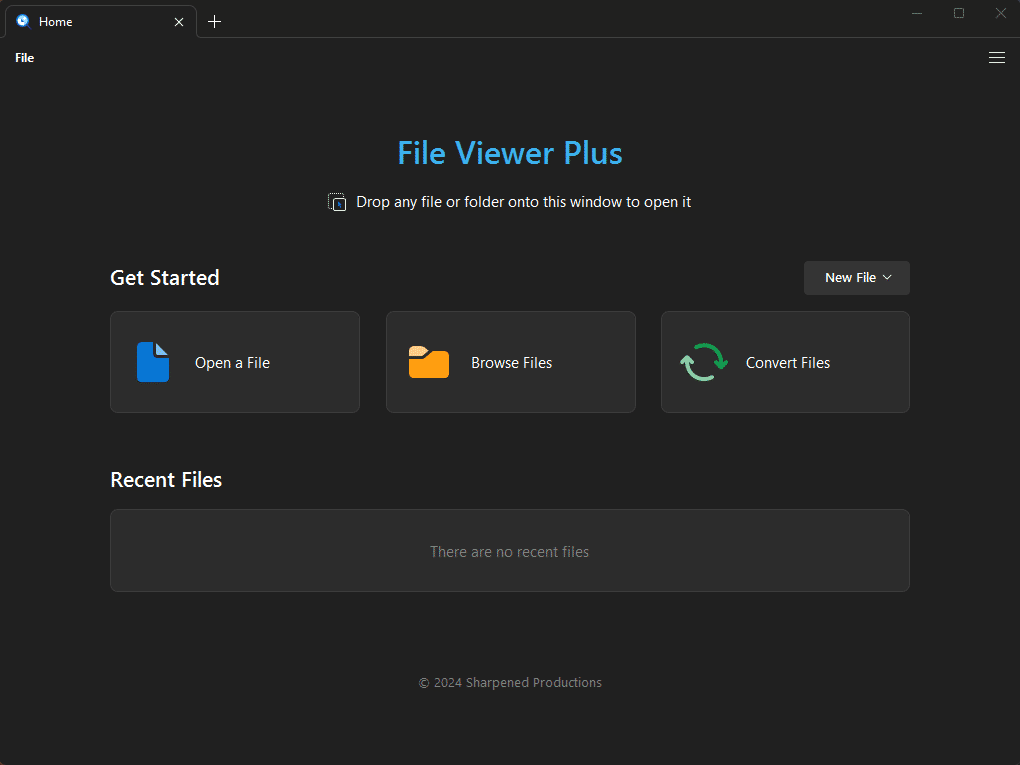Click the drag-and-drop icon beside Drop text
The image size is (1020, 765).
[x=337, y=202]
